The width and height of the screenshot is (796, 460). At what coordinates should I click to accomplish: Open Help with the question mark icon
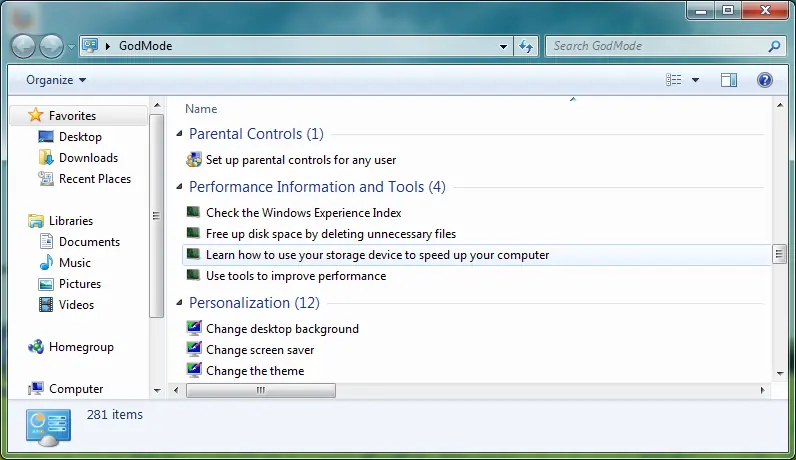pyautogui.click(x=765, y=80)
